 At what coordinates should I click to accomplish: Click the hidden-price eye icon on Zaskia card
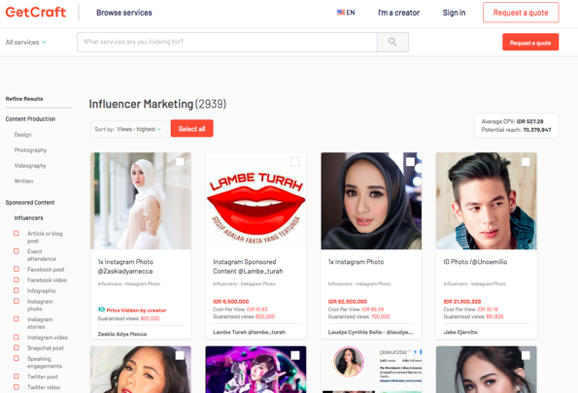(x=101, y=310)
